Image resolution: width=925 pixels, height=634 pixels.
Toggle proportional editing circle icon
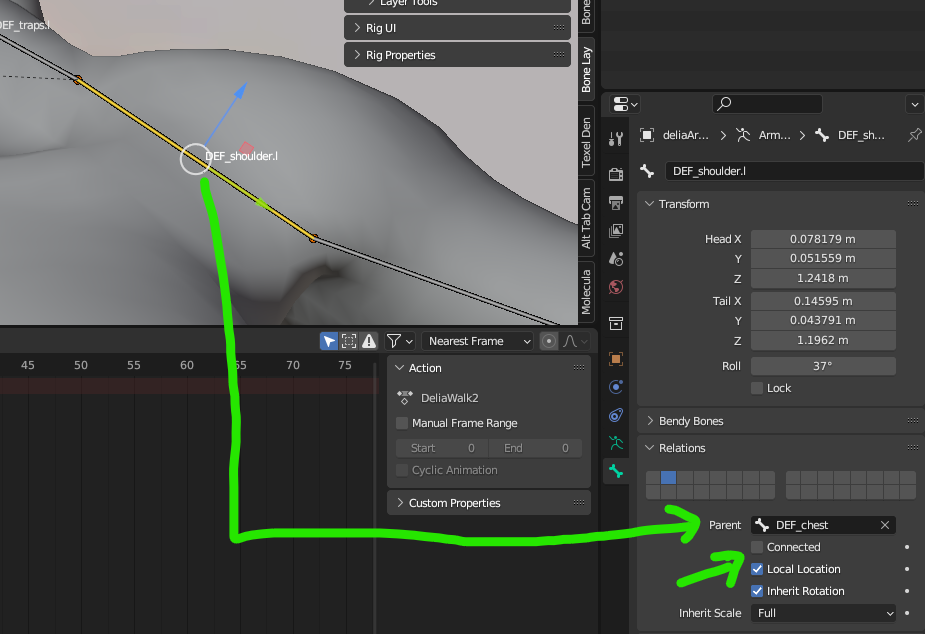tap(549, 341)
